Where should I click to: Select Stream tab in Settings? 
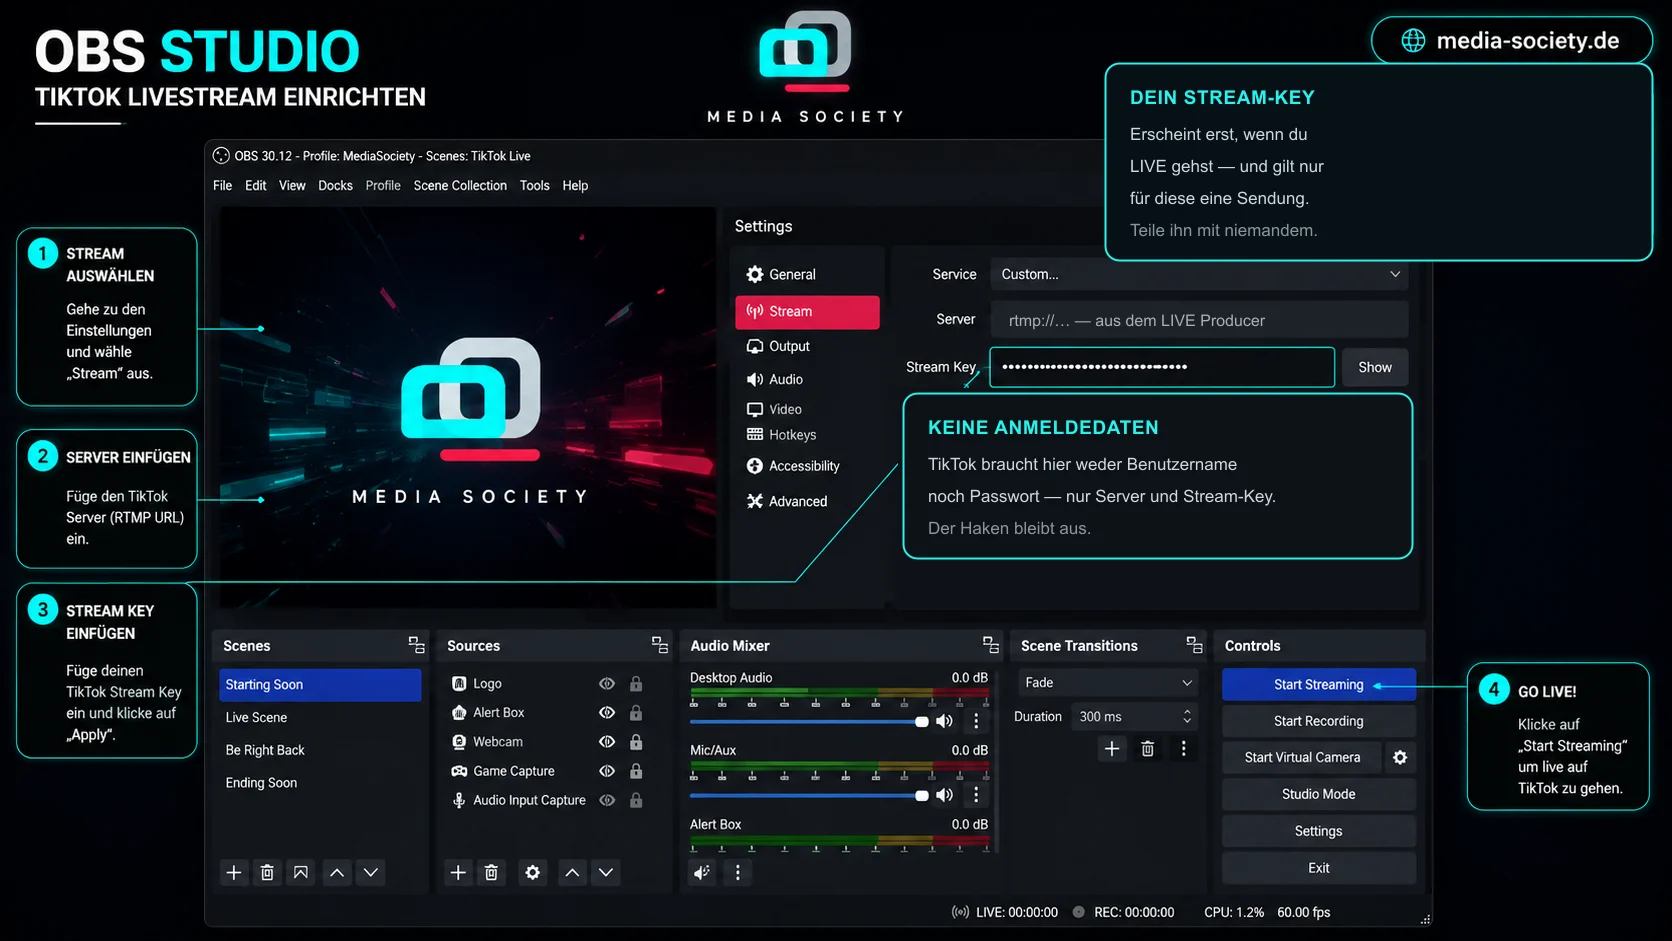tap(807, 312)
